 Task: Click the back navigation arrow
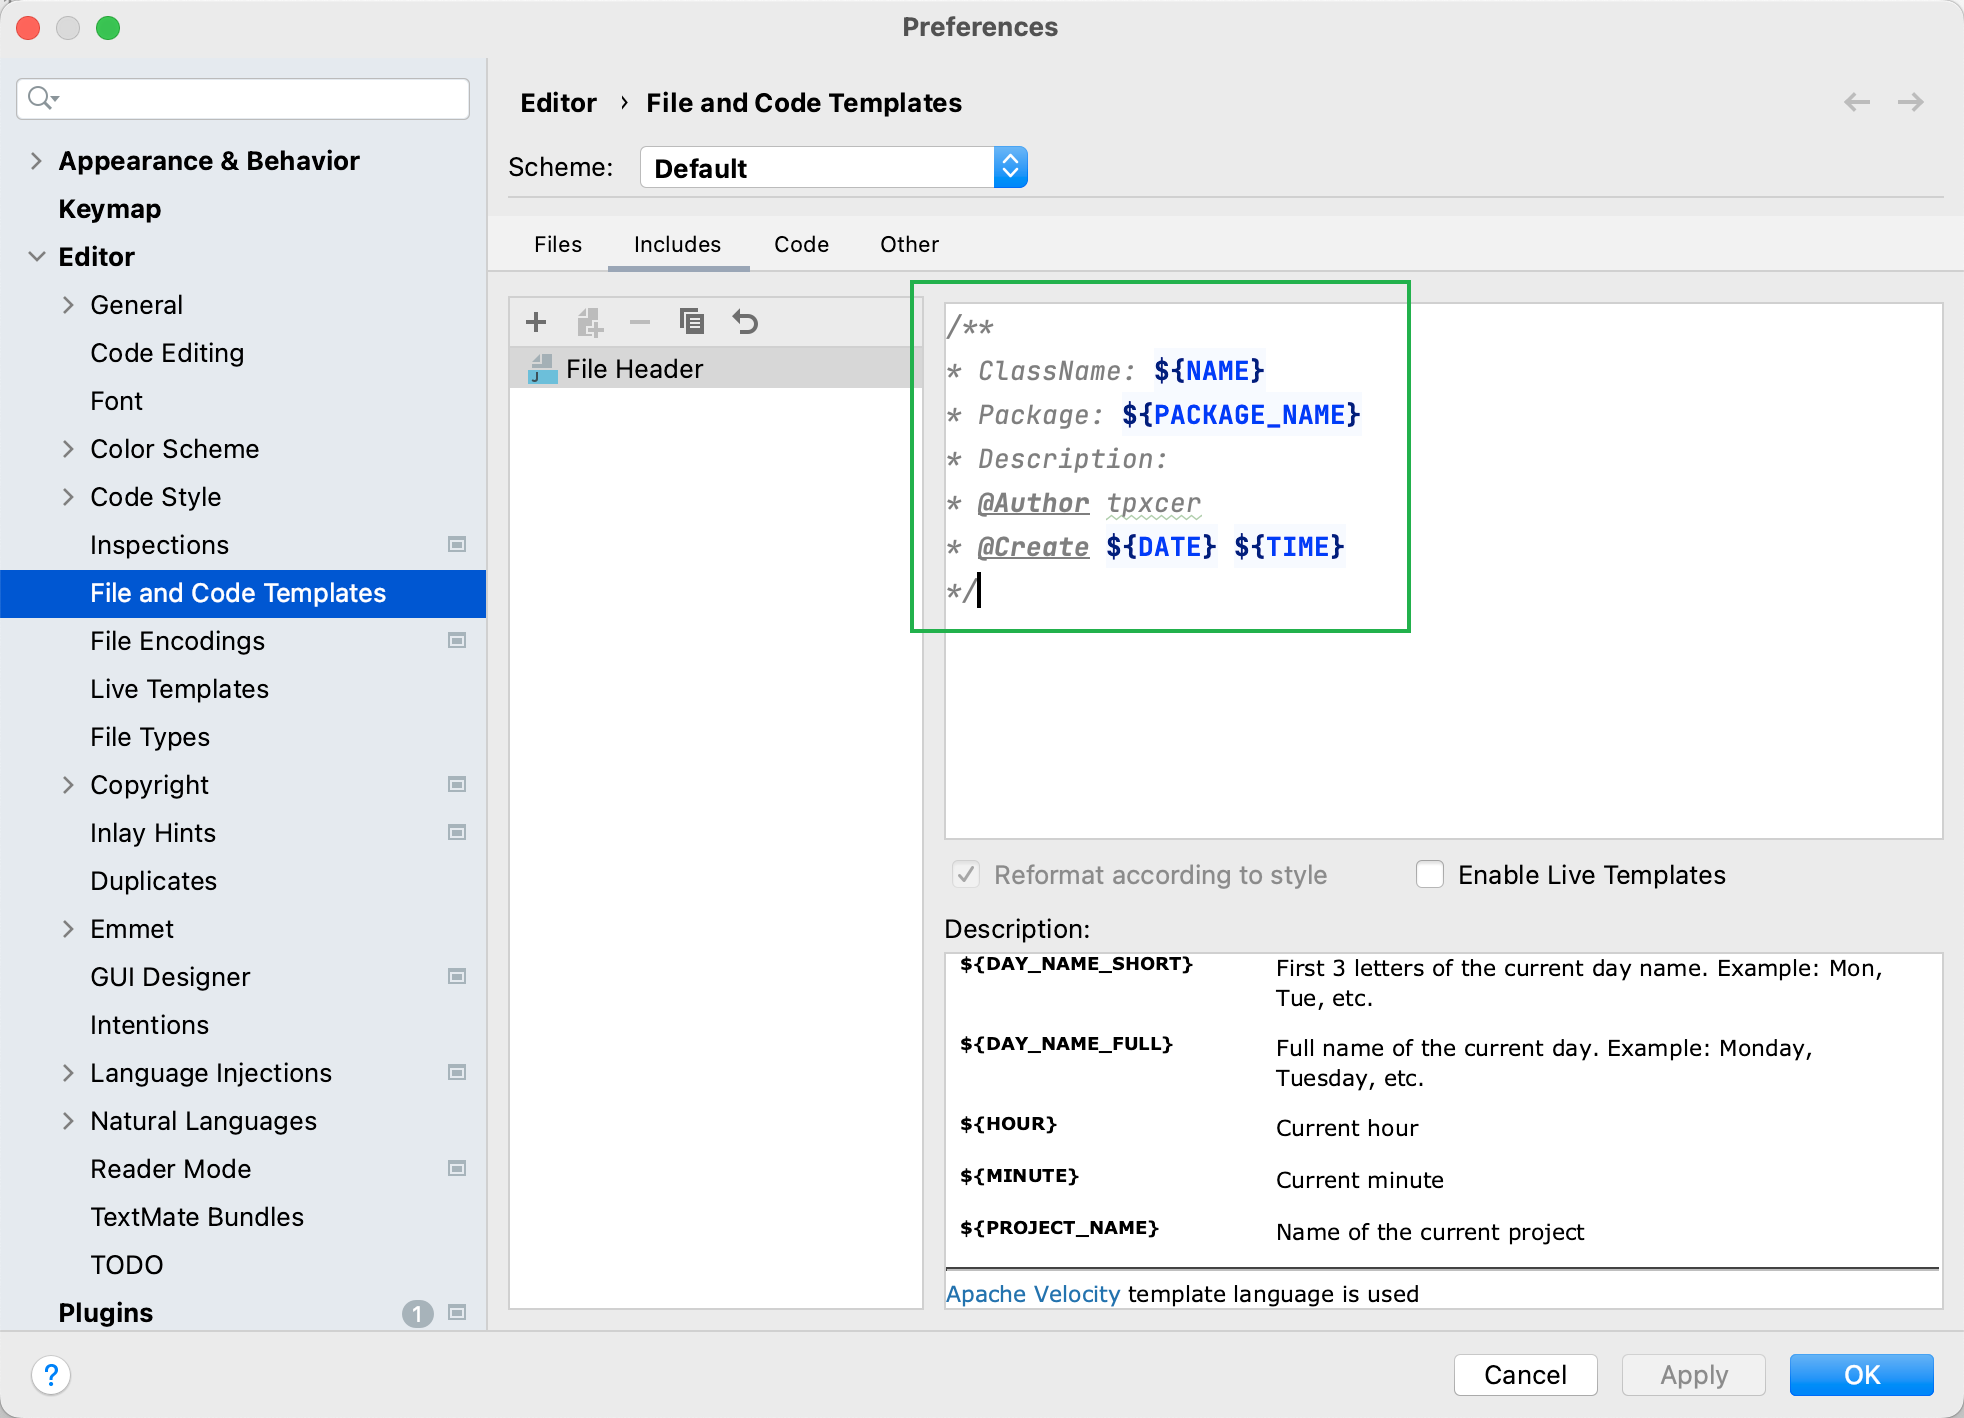pyautogui.click(x=1857, y=102)
